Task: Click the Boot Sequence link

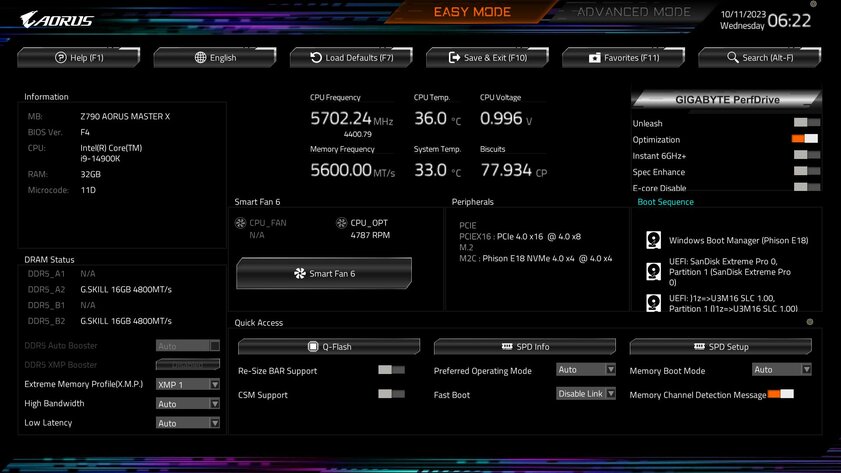Action: 665,202
